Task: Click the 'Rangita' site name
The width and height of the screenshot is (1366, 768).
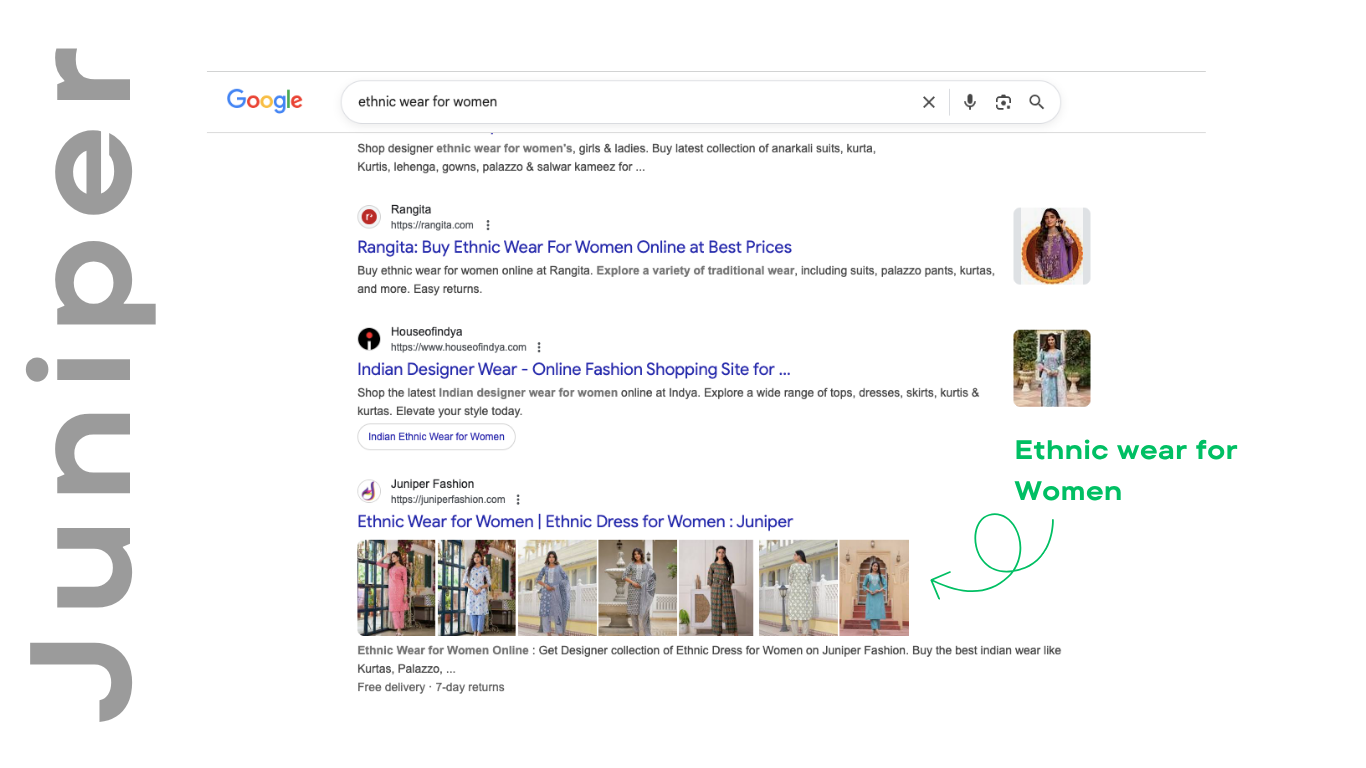Action: pyautogui.click(x=411, y=209)
